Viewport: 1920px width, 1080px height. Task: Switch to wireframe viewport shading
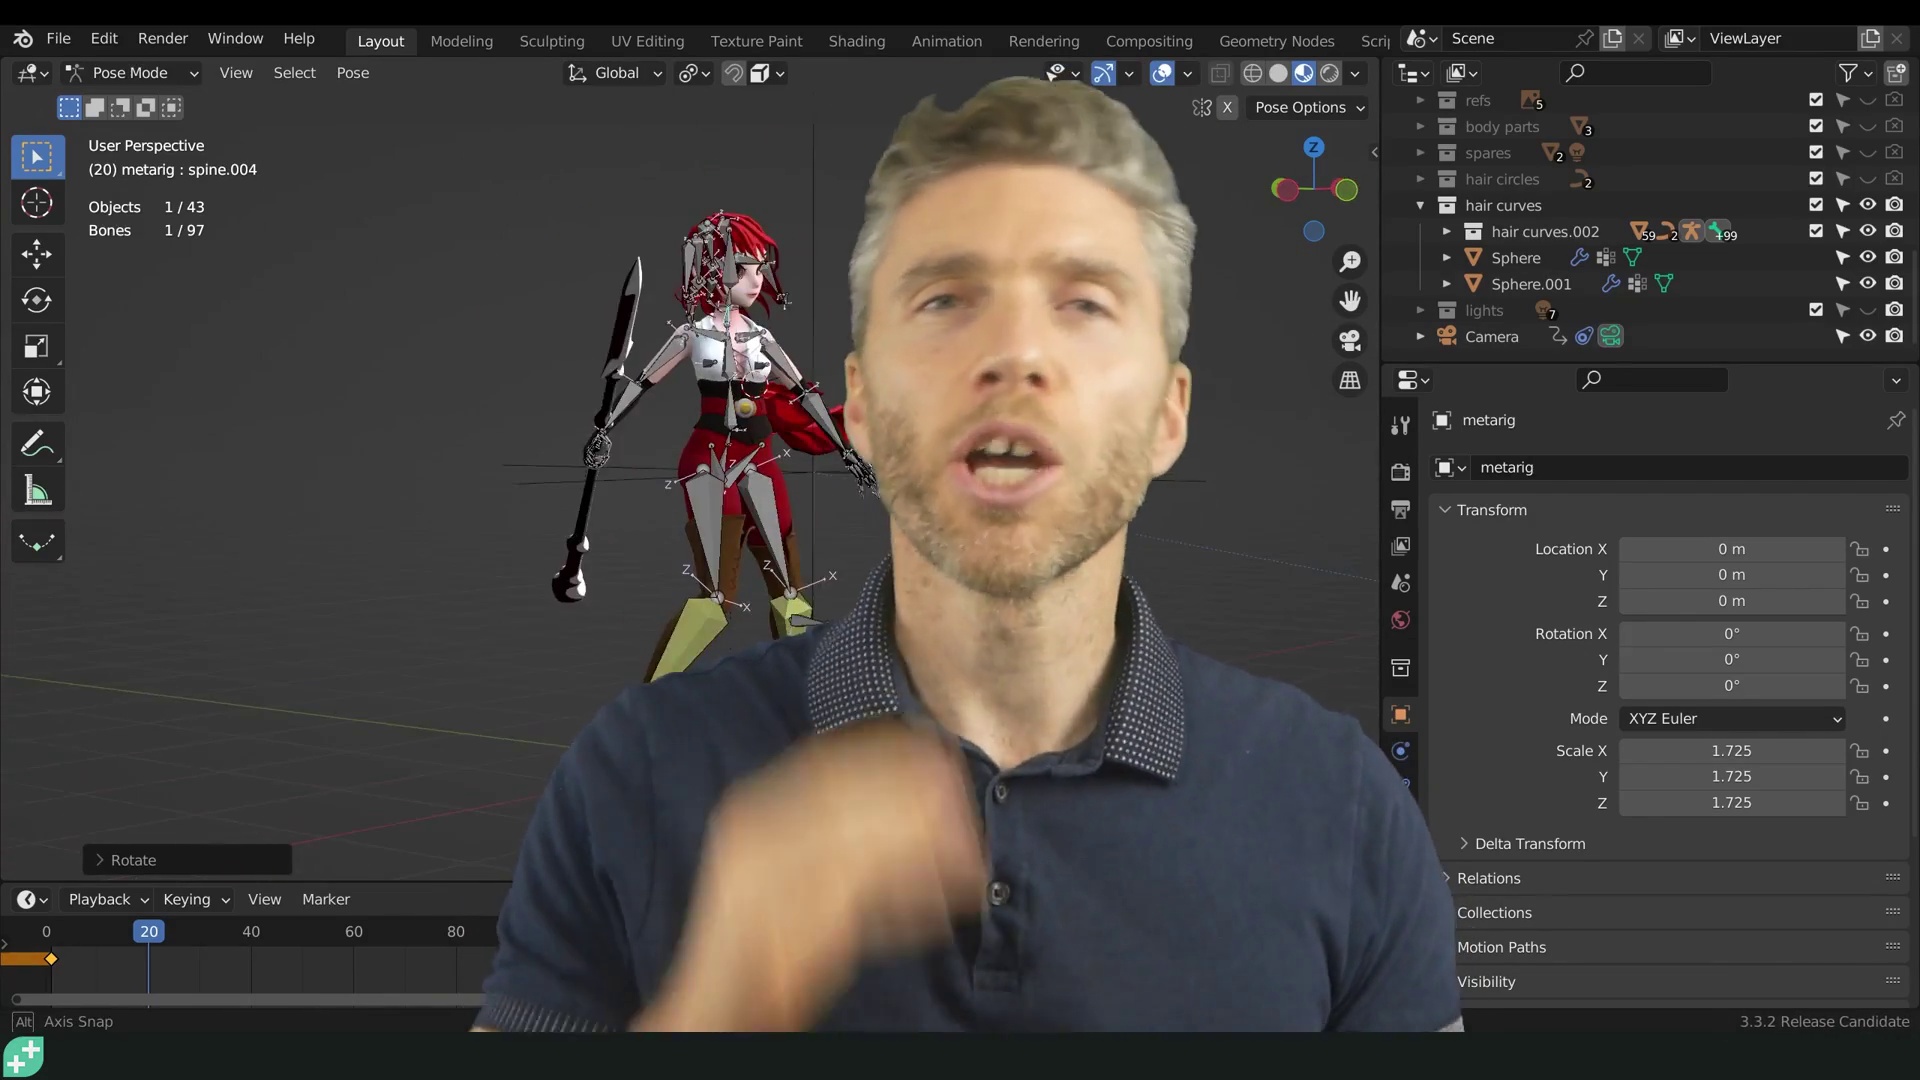coord(1252,73)
